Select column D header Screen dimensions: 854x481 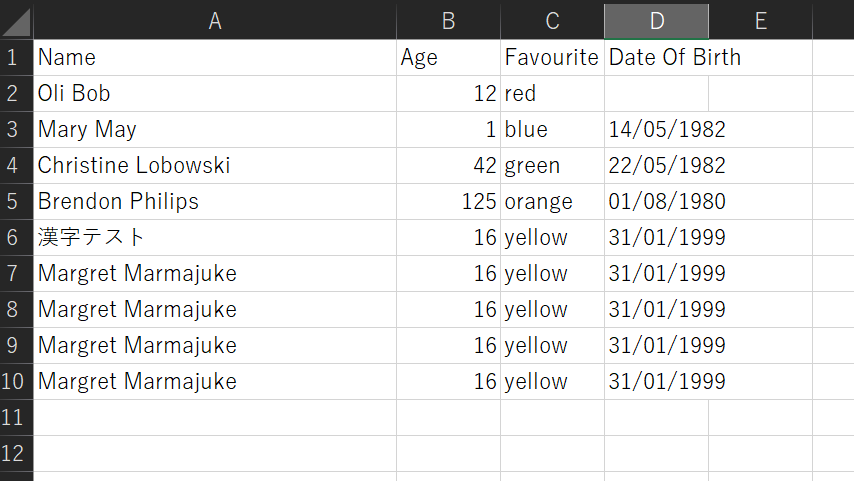(656, 21)
